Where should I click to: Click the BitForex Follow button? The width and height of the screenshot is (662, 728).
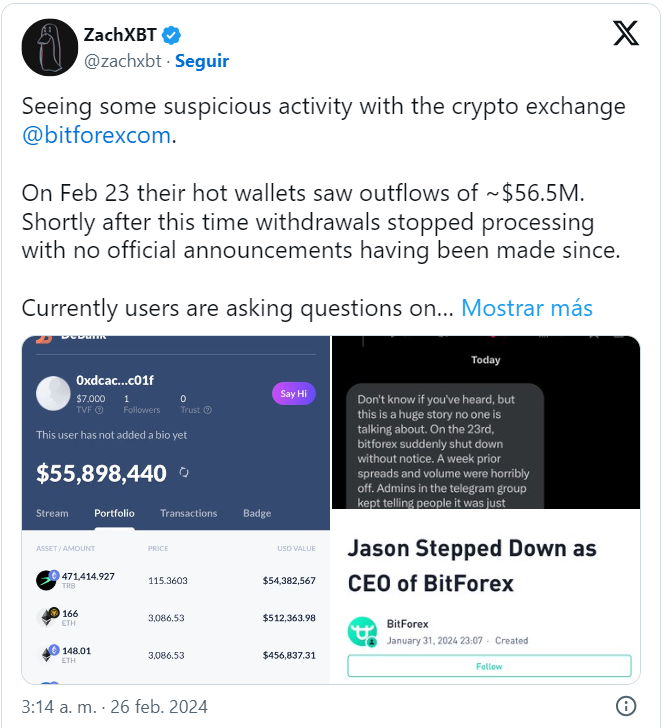pyautogui.click(x=489, y=666)
